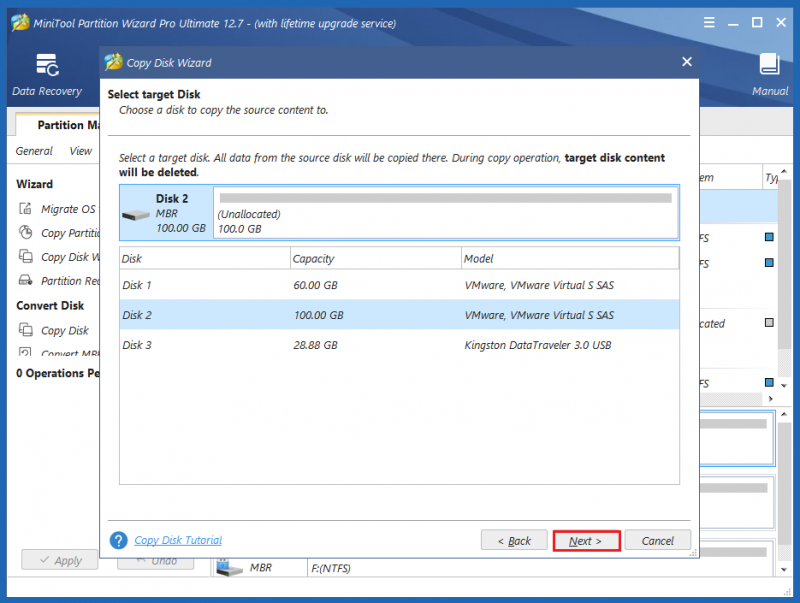Click the Back button
Viewport: 800px width, 603px height.
514,541
